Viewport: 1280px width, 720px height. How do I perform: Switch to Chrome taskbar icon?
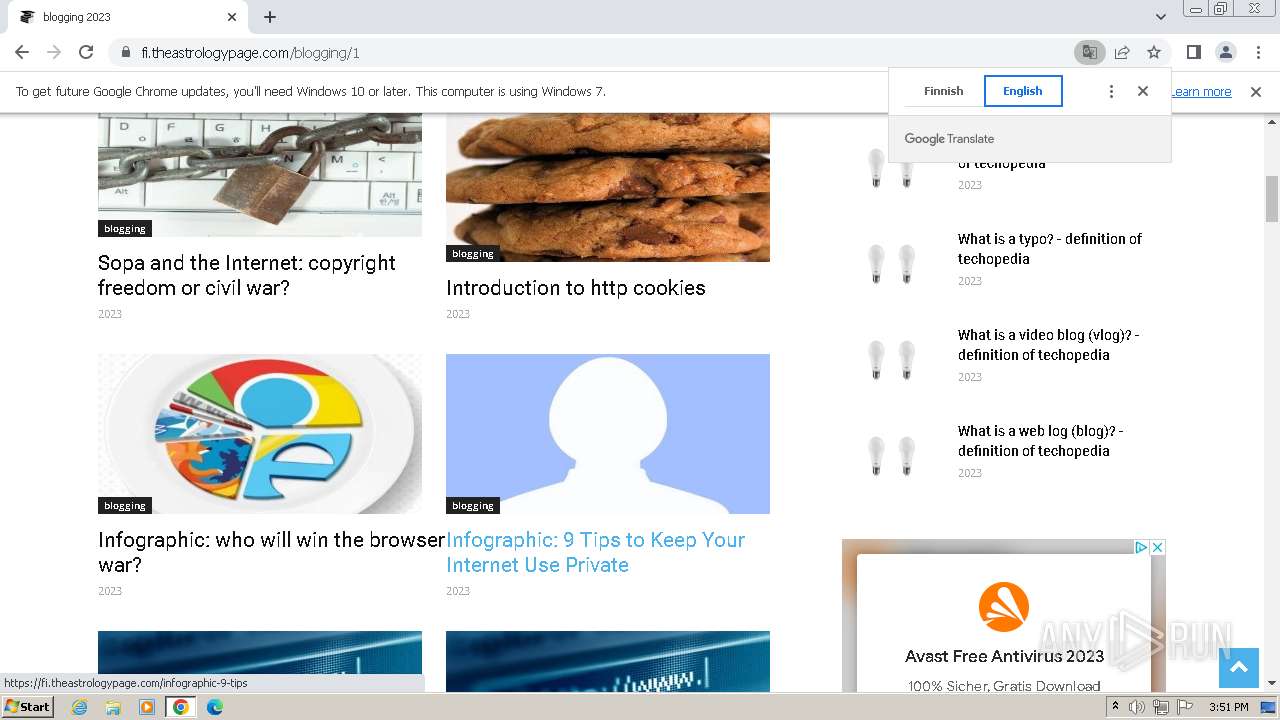tap(181, 707)
